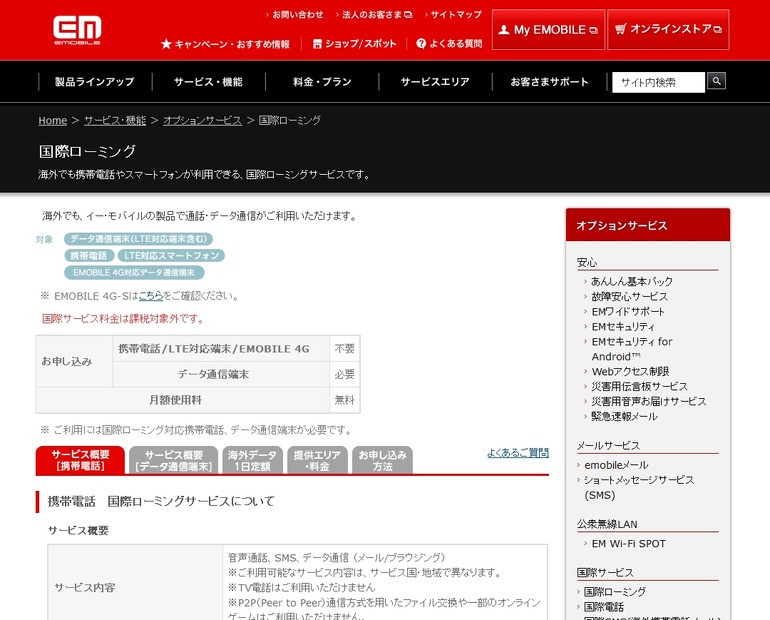This screenshot has height=620, width=770.
Task: Select 海外データ1日定額 tab
Action: (x=252, y=460)
